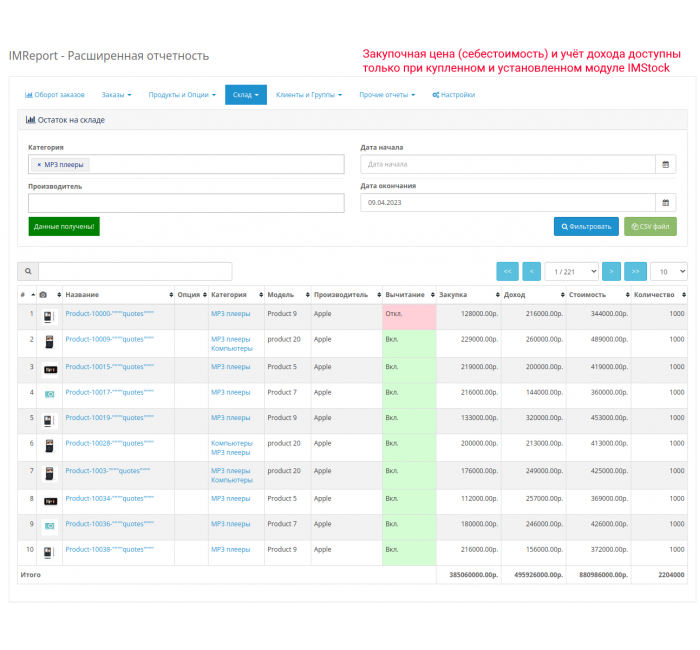Click thumbnail image of Product-10017
This screenshot has width=700, height=650.
point(50,394)
